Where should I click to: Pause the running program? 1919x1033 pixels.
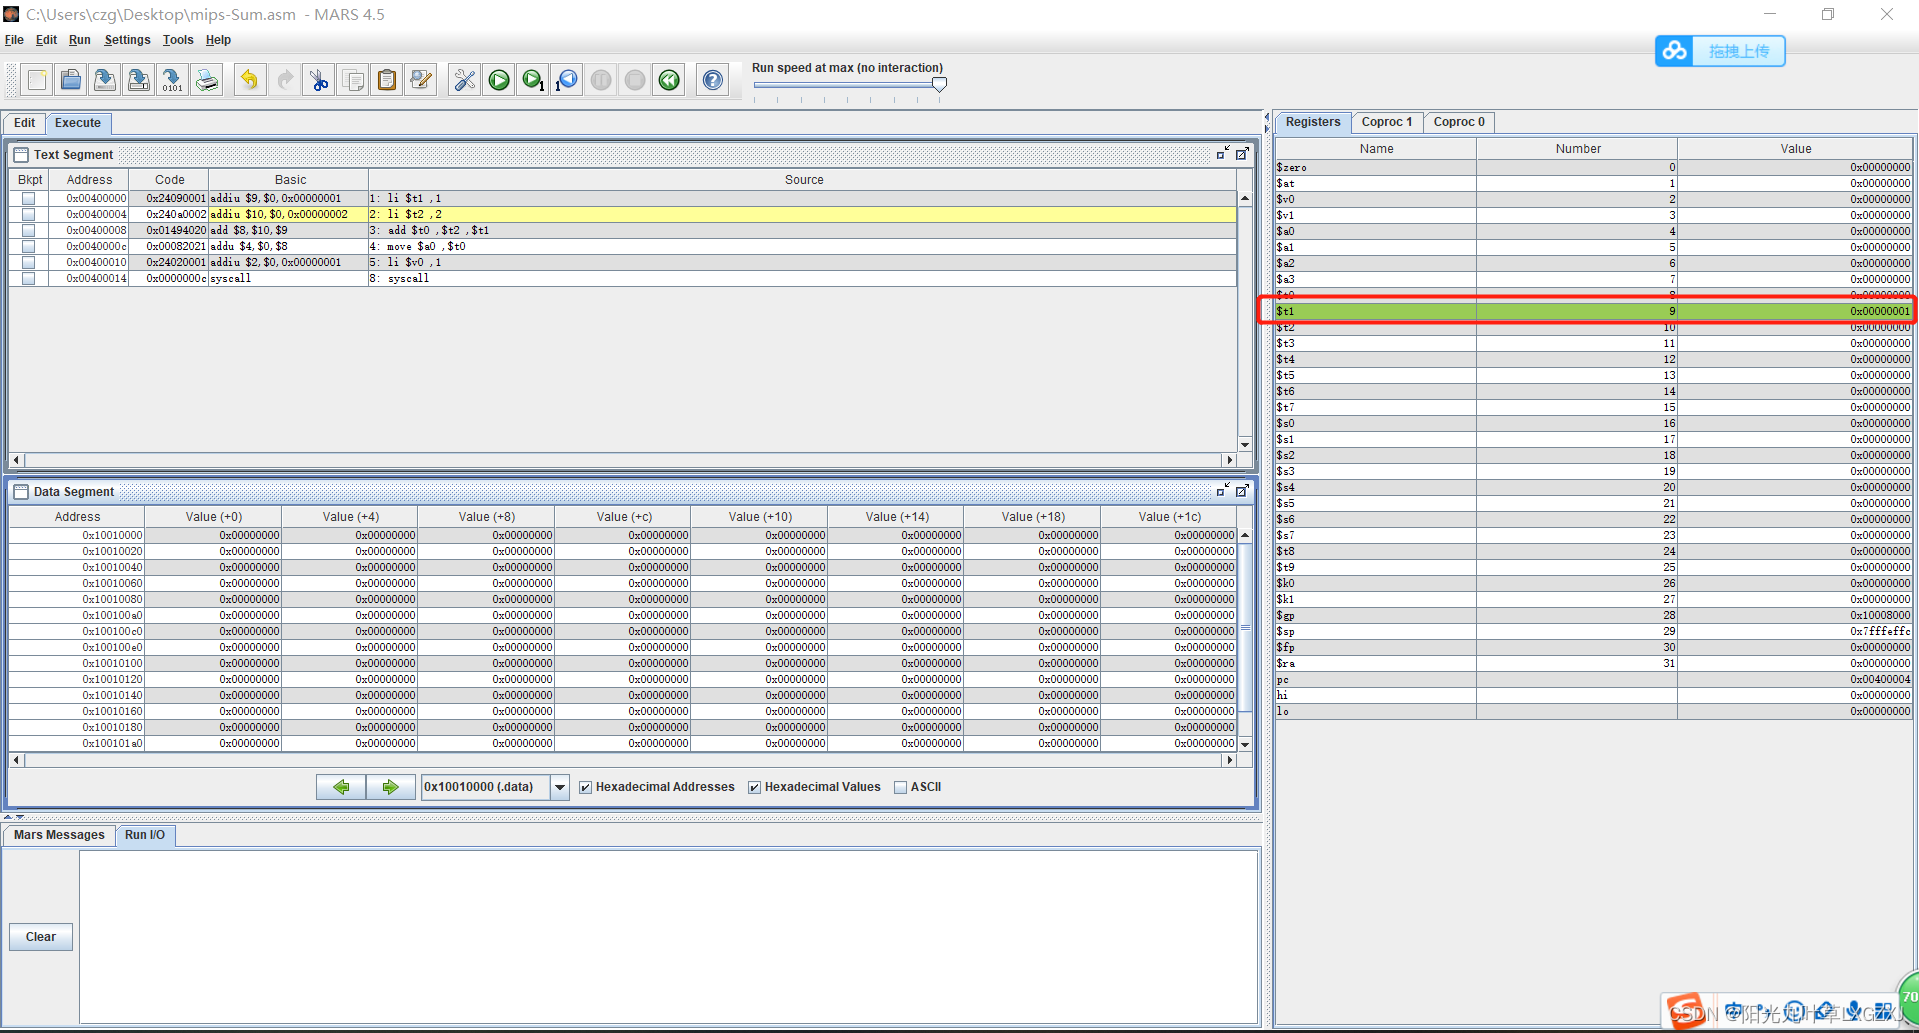click(601, 80)
